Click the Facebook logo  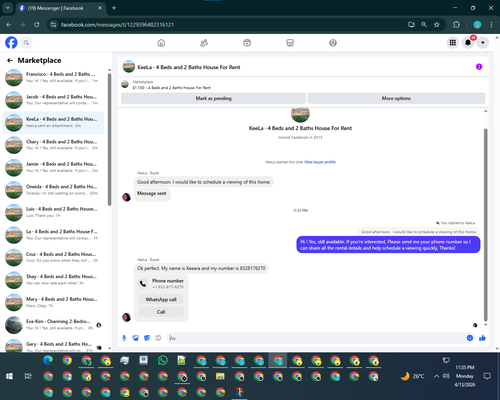pyautogui.click(x=11, y=43)
